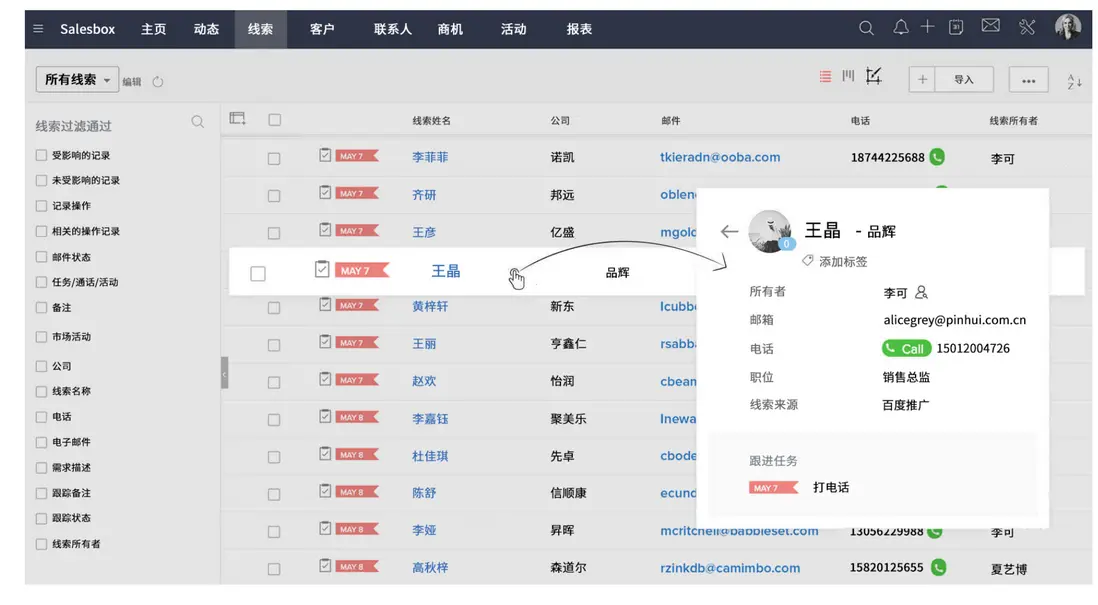Open the canvas view icon

[873, 76]
